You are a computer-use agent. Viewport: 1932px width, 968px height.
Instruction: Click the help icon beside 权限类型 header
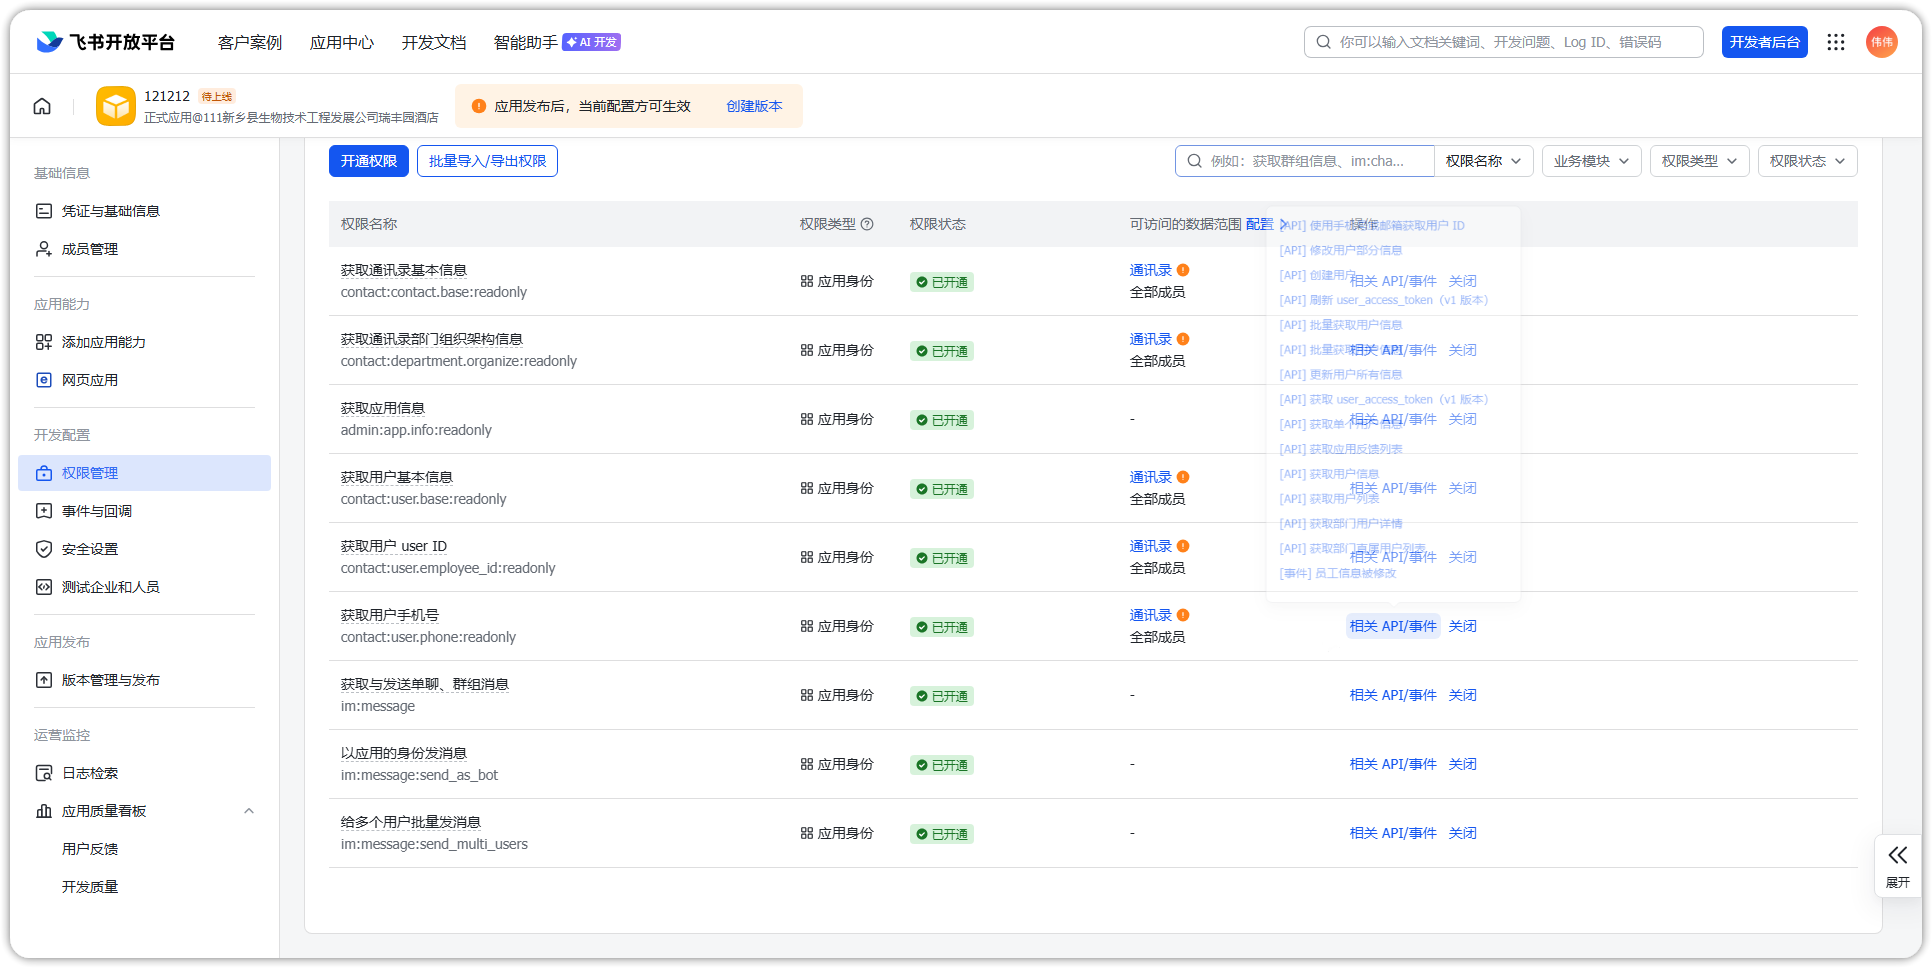click(x=867, y=224)
